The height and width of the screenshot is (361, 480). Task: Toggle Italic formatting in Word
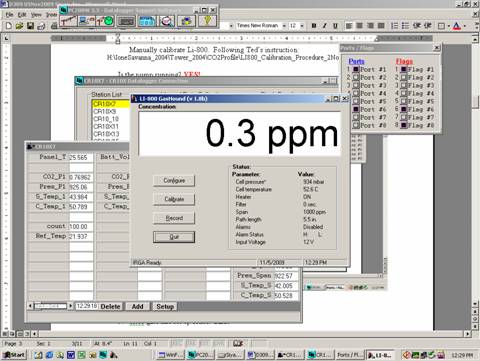pyautogui.click(x=325, y=26)
